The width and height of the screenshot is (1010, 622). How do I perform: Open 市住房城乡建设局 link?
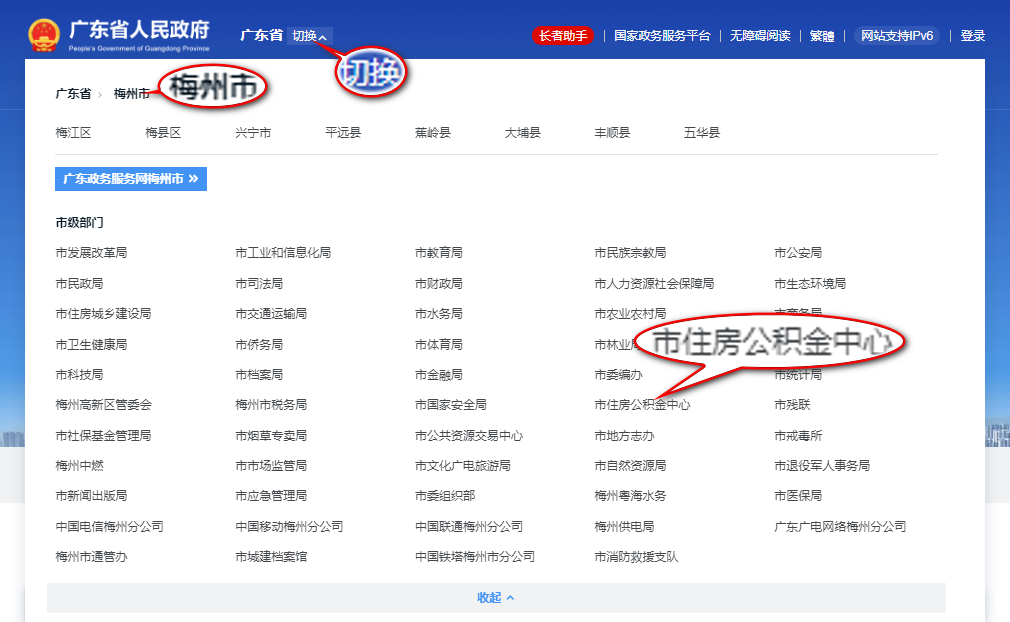tap(103, 314)
